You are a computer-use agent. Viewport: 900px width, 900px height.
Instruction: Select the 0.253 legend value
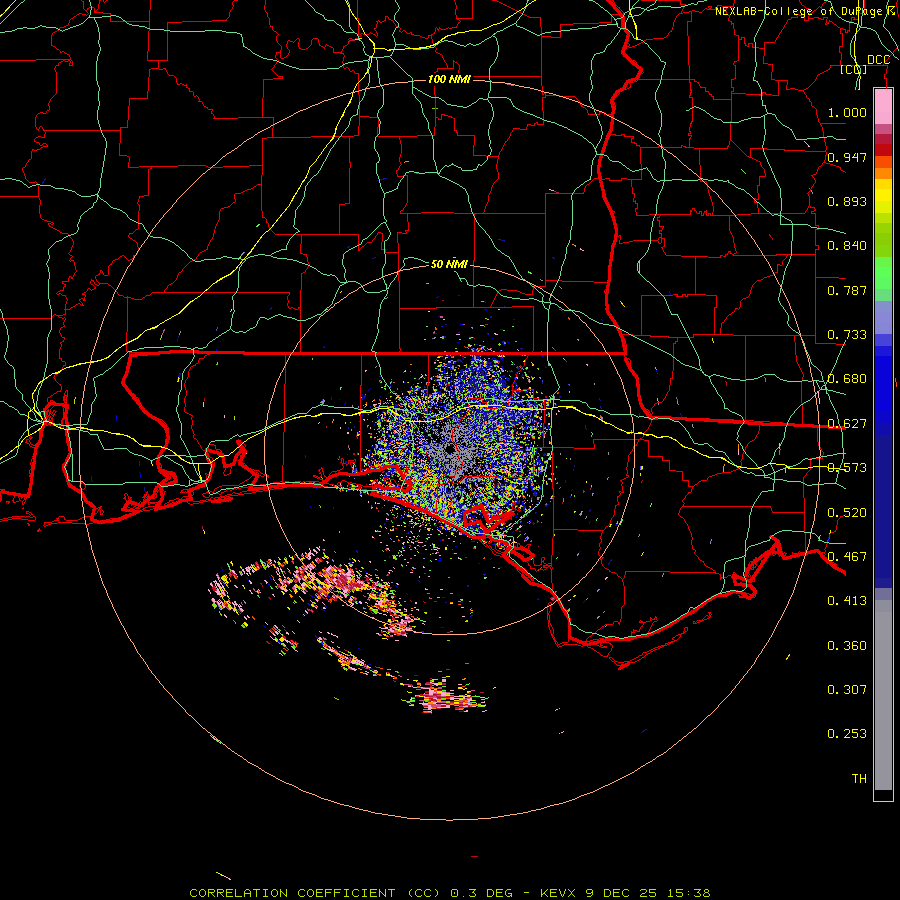pyautogui.click(x=847, y=734)
